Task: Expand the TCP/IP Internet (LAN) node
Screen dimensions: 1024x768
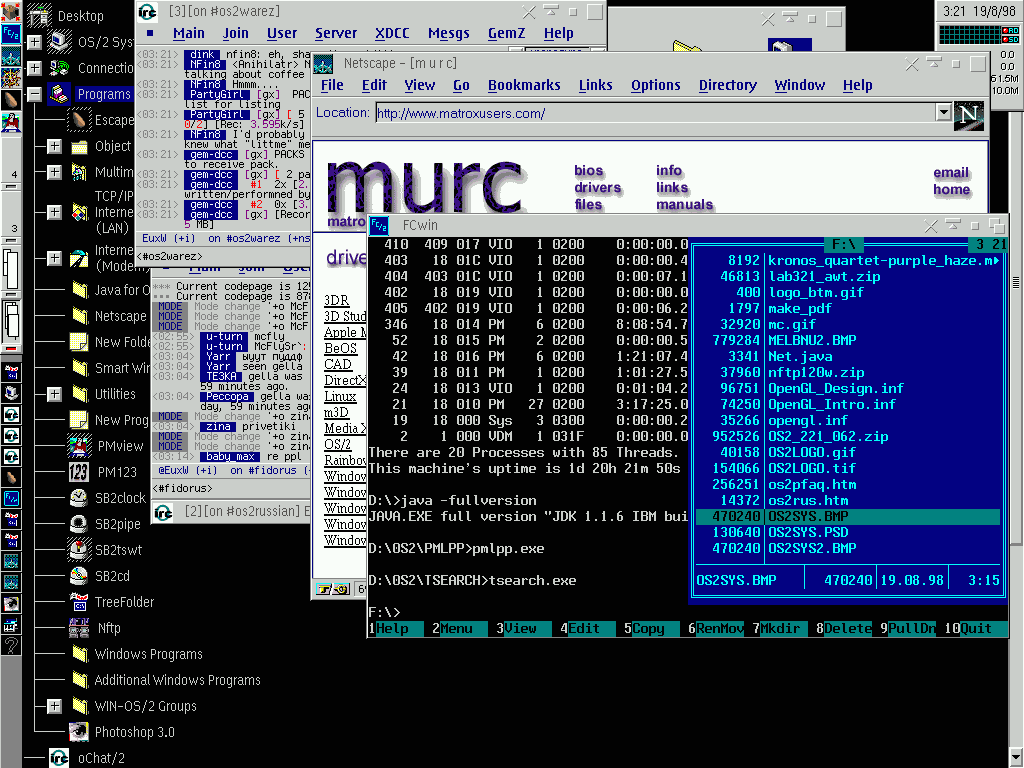Action: coord(54,212)
